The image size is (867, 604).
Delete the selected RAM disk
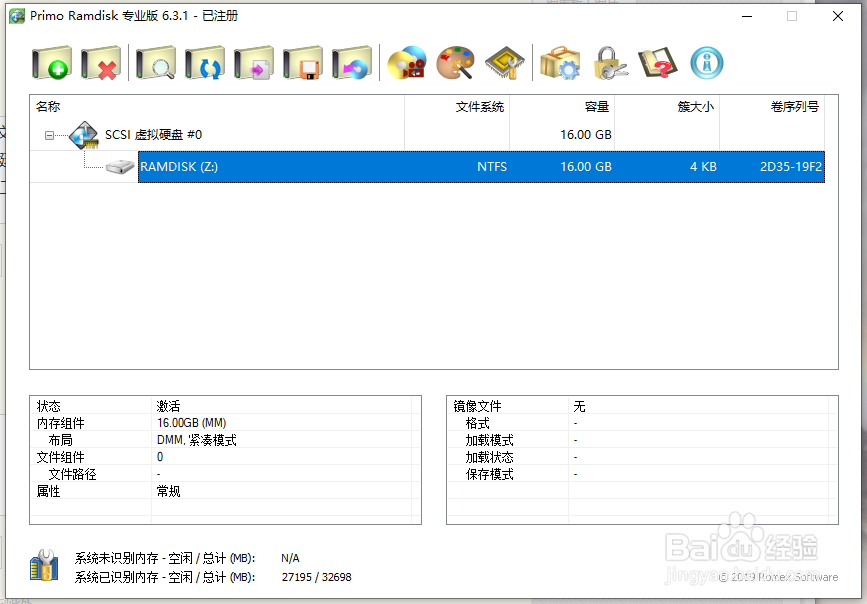coord(101,63)
